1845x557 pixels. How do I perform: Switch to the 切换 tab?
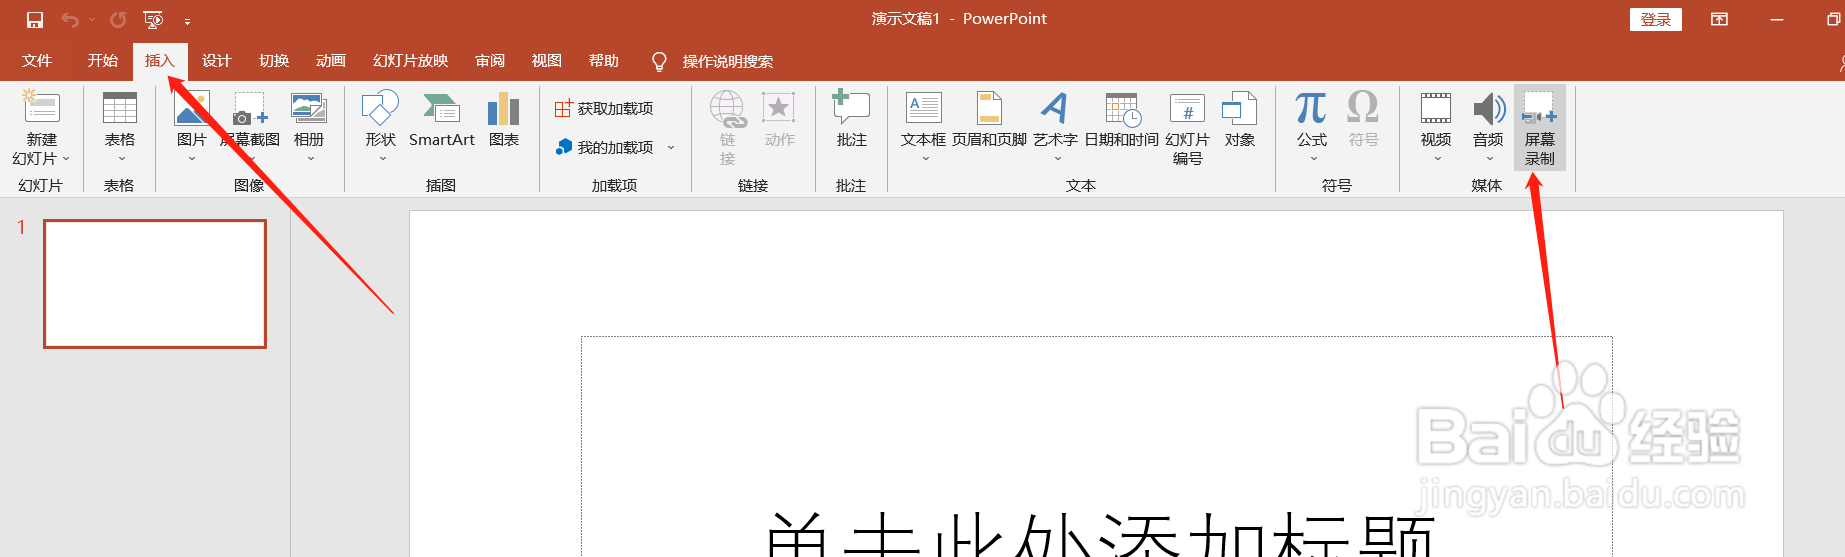coord(274,61)
